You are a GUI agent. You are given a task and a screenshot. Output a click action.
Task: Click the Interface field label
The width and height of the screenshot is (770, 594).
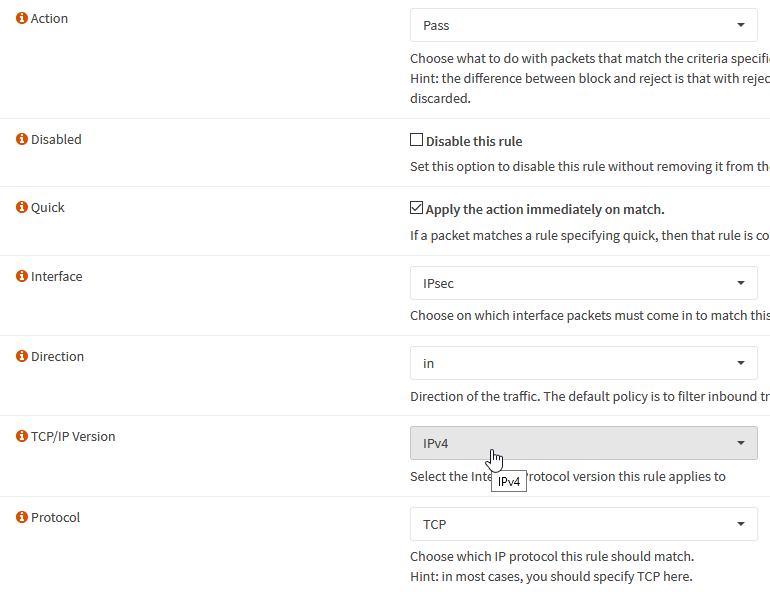pyautogui.click(x=57, y=277)
